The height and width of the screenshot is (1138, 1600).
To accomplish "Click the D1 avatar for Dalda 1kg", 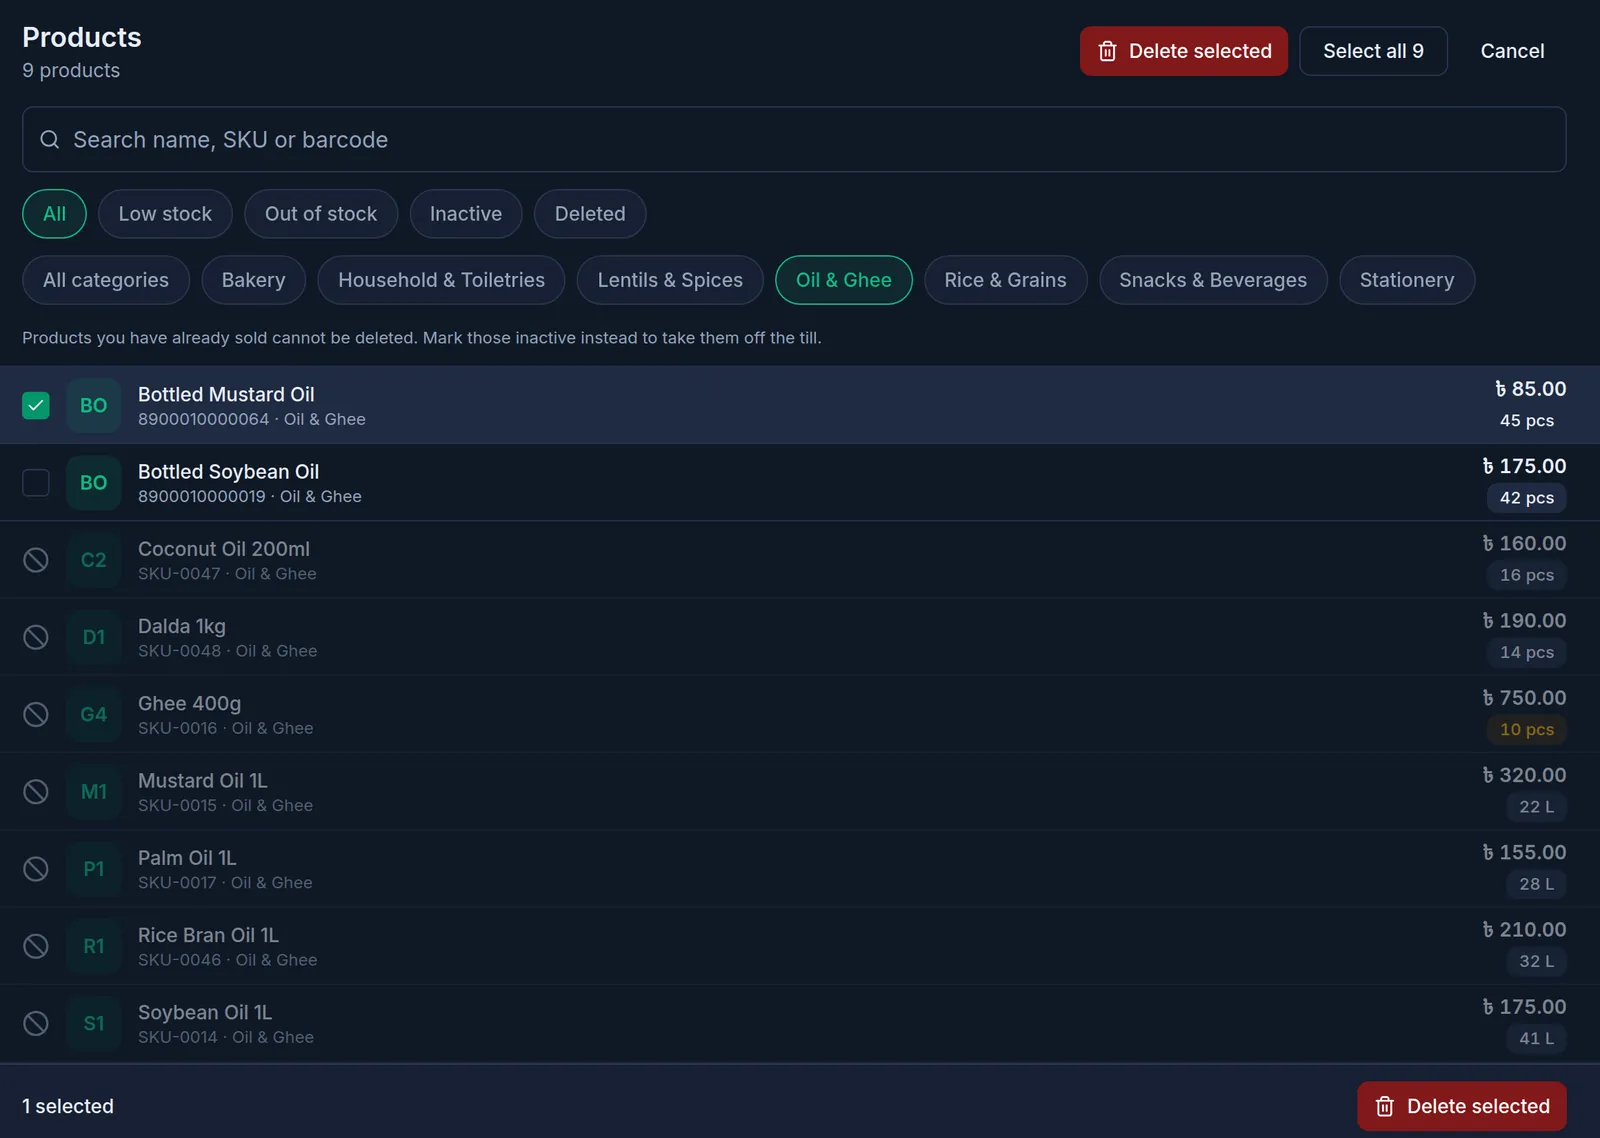I will tap(94, 637).
